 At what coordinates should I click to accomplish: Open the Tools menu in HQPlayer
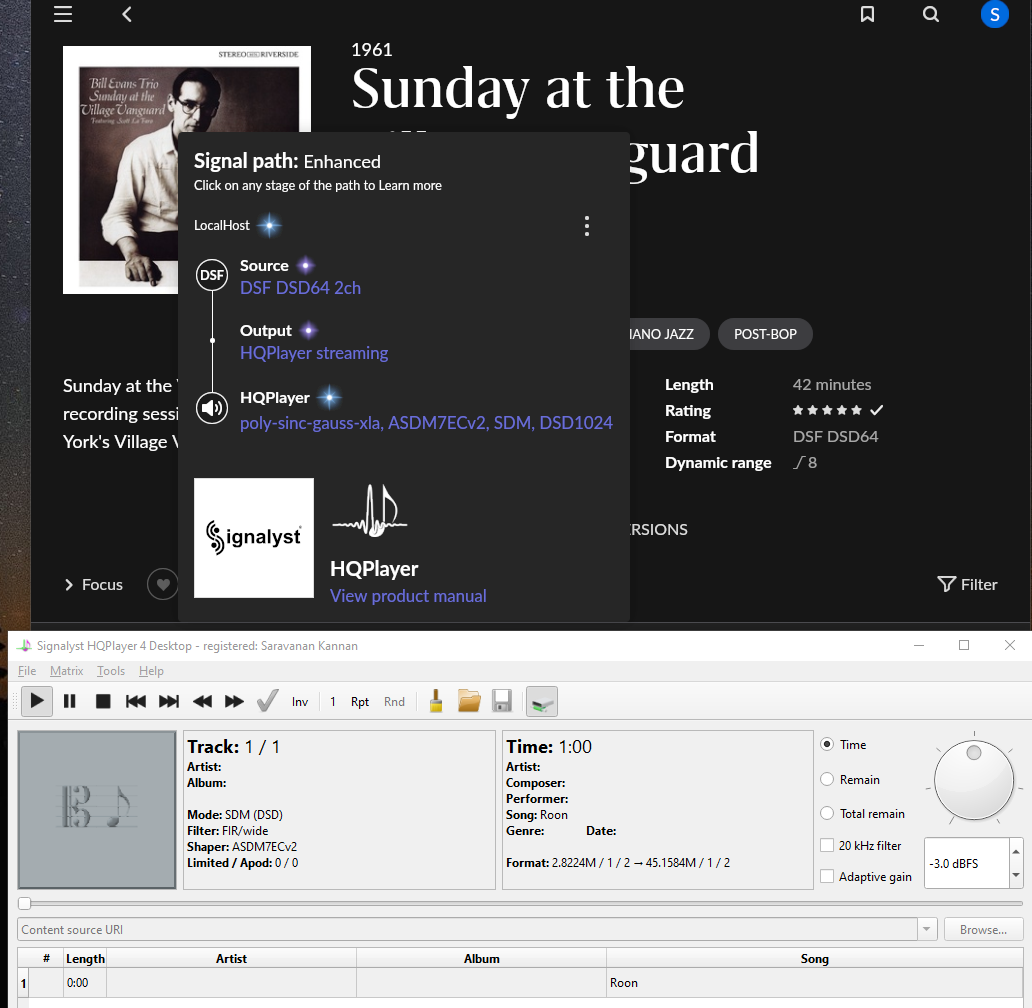[111, 670]
